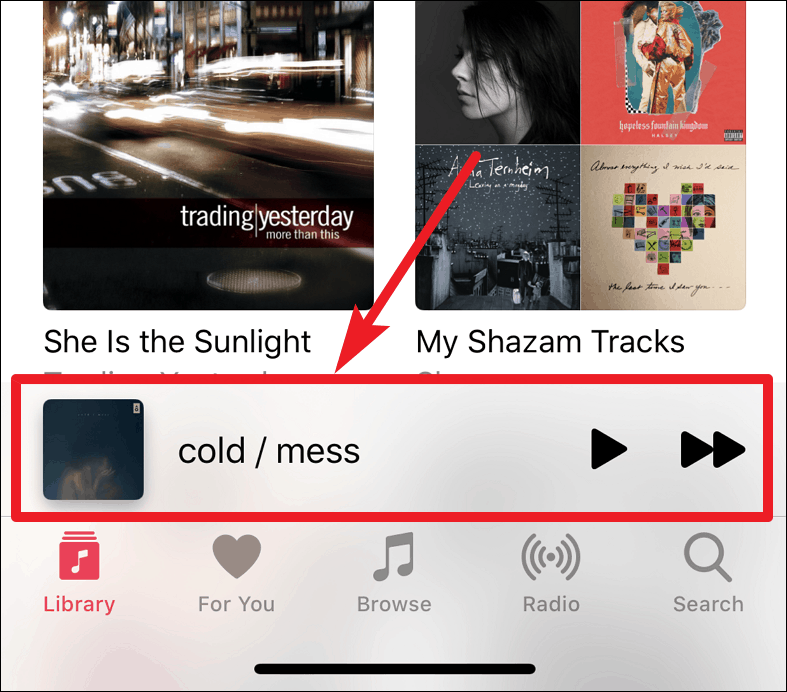Tap the Search magnifying glass icon

tap(708, 557)
